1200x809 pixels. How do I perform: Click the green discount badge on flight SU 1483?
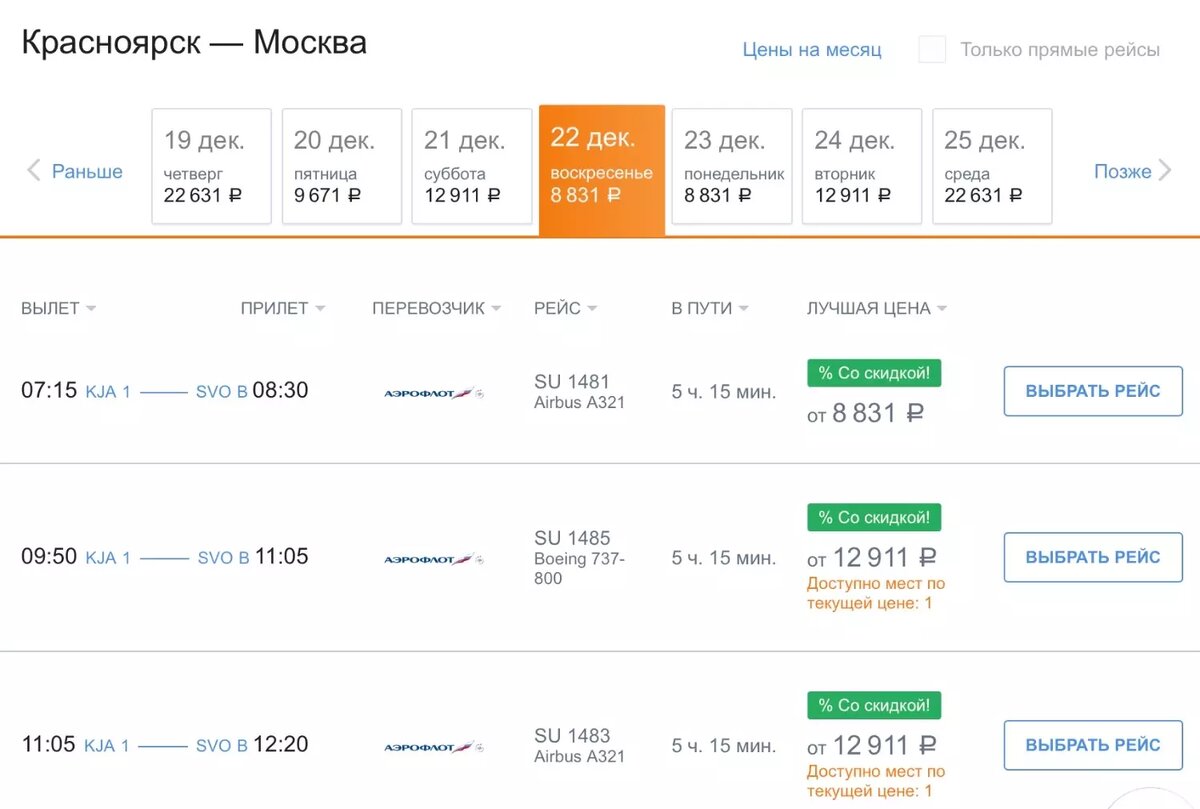873,705
